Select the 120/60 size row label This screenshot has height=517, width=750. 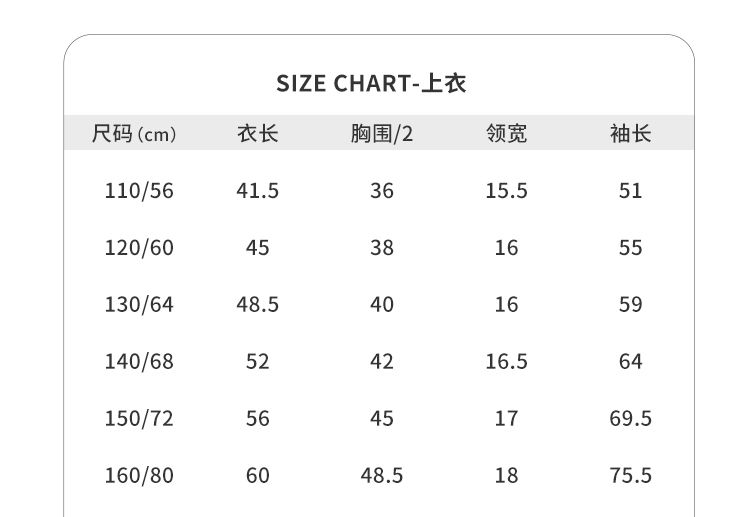pos(139,248)
